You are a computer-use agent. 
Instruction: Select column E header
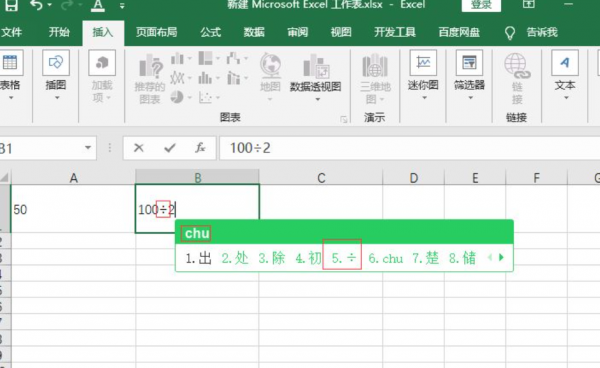475,177
